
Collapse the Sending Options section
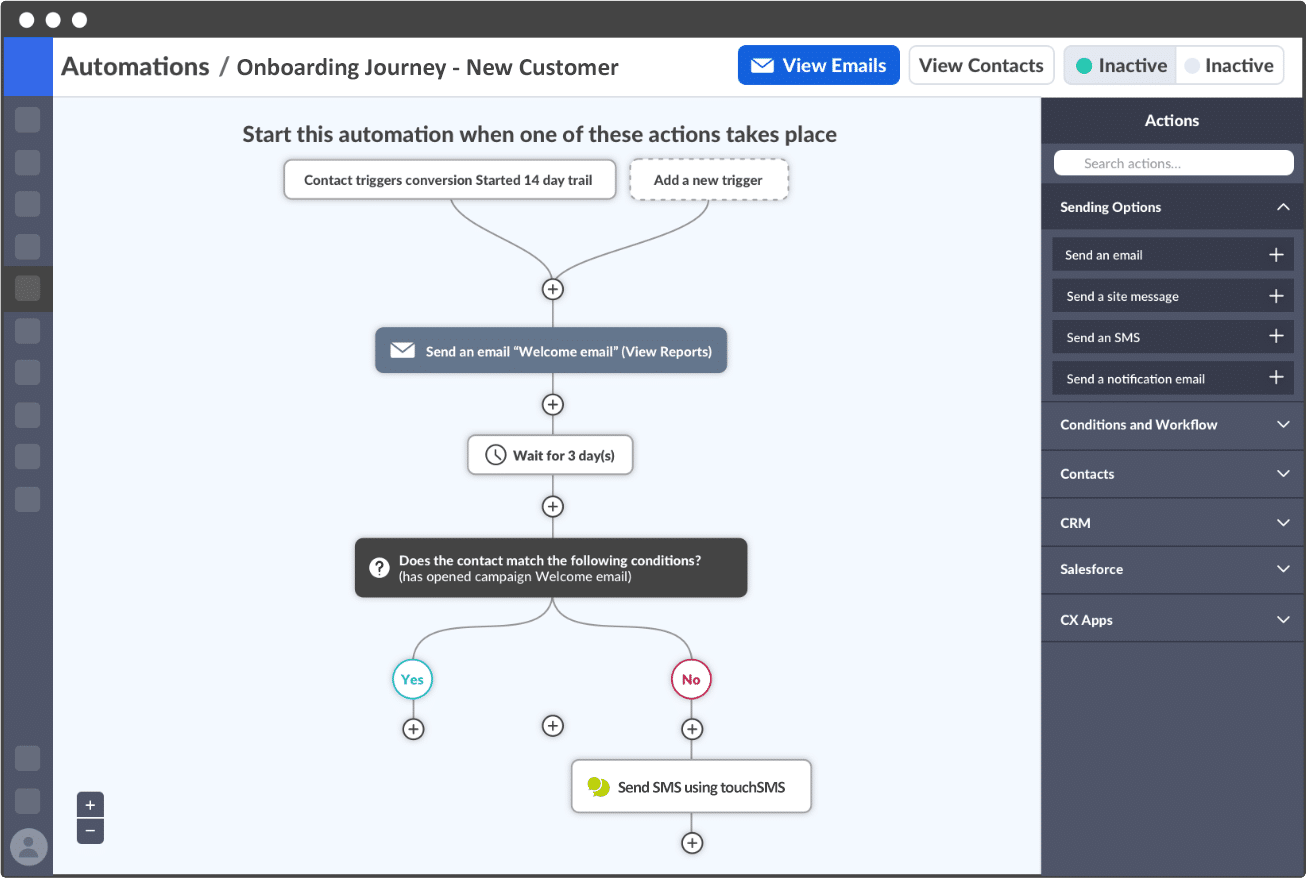click(x=1282, y=207)
